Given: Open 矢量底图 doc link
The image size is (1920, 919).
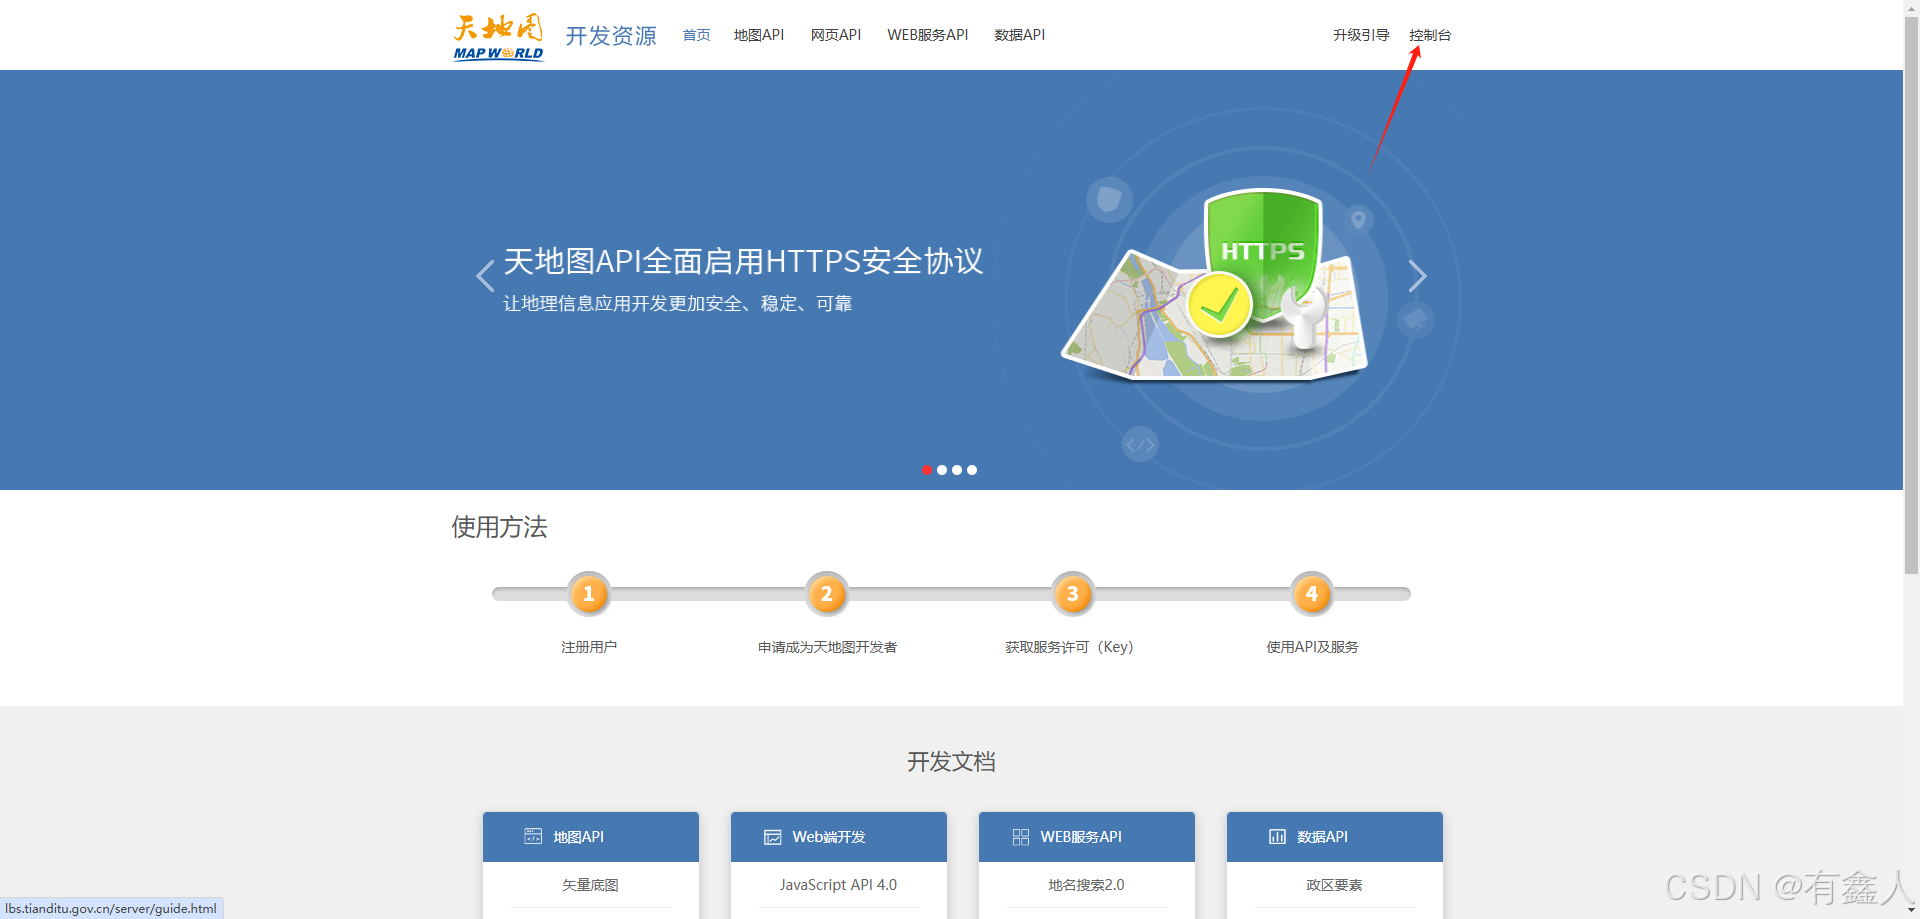Looking at the screenshot, I should pyautogui.click(x=590, y=885).
